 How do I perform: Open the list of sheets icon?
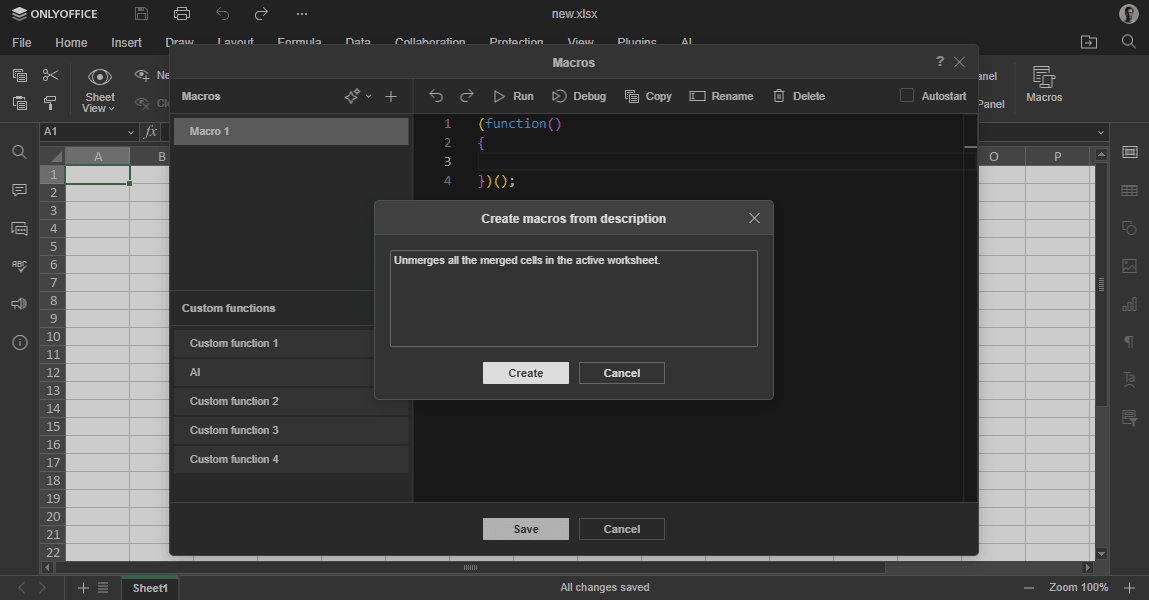pyautogui.click(x=103, y=588)
